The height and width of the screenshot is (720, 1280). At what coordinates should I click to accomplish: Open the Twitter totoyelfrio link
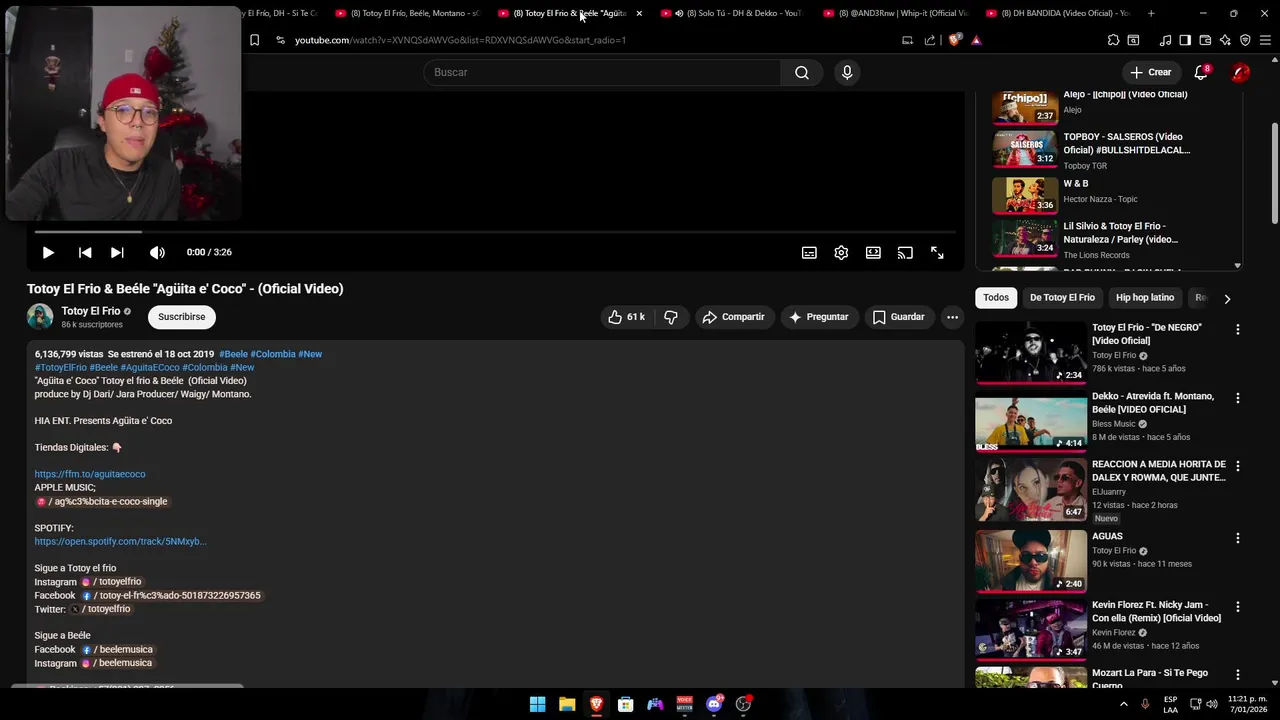click(100, 609)
